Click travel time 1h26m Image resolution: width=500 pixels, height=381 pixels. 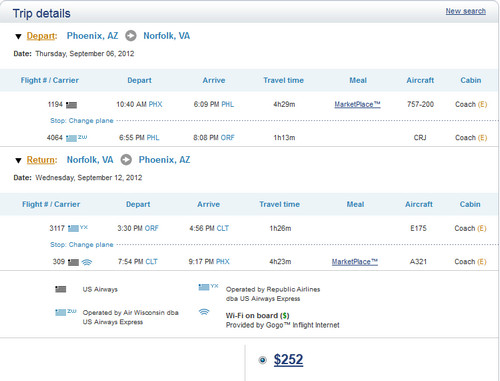coord(280,228)
